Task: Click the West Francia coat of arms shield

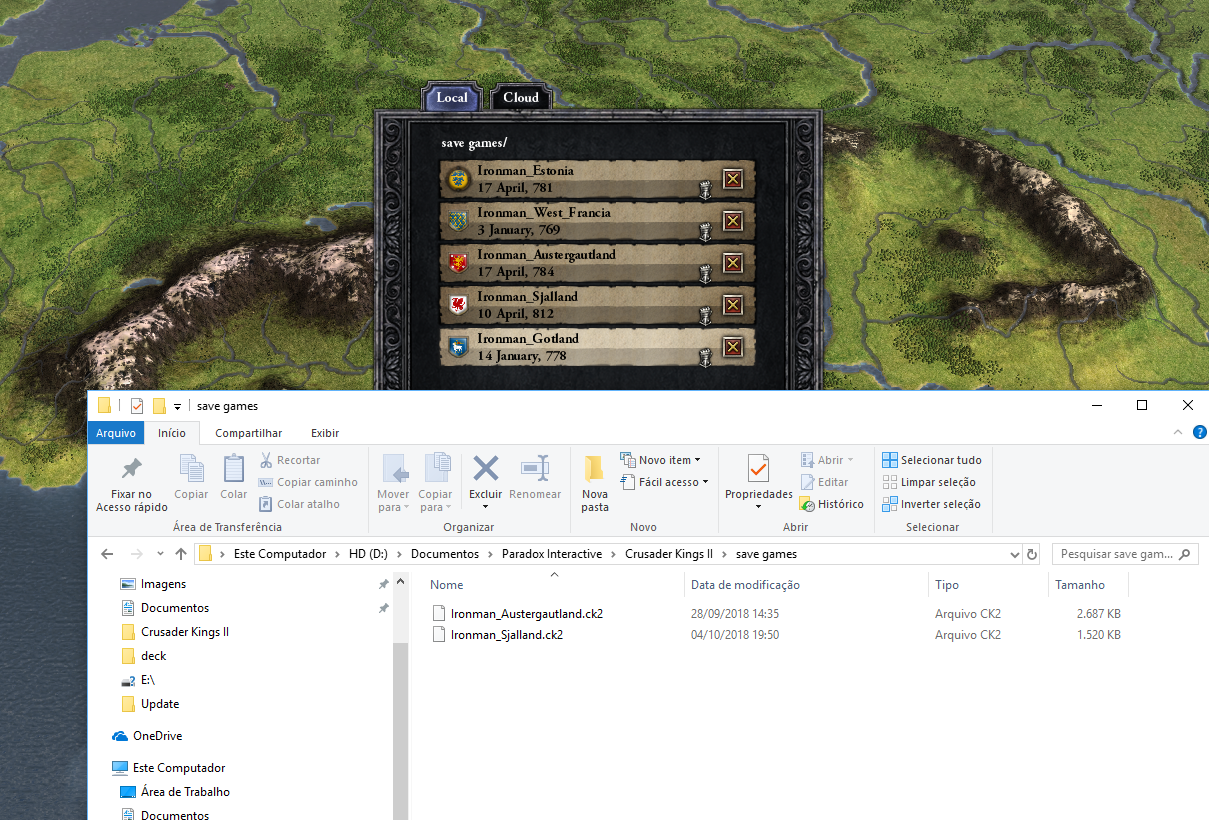Action: pos(459,221)
